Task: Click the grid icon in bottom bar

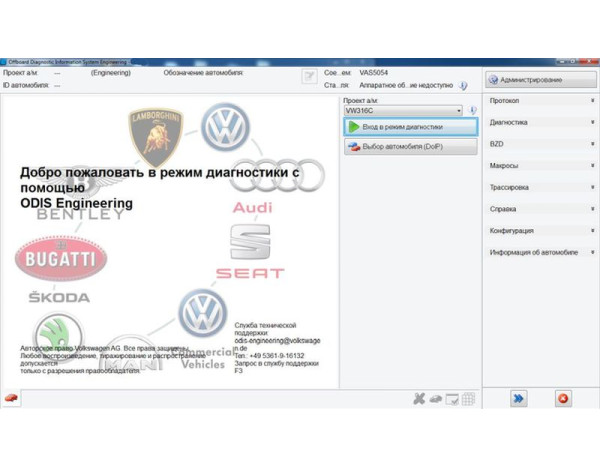Action: click(468, 399)
